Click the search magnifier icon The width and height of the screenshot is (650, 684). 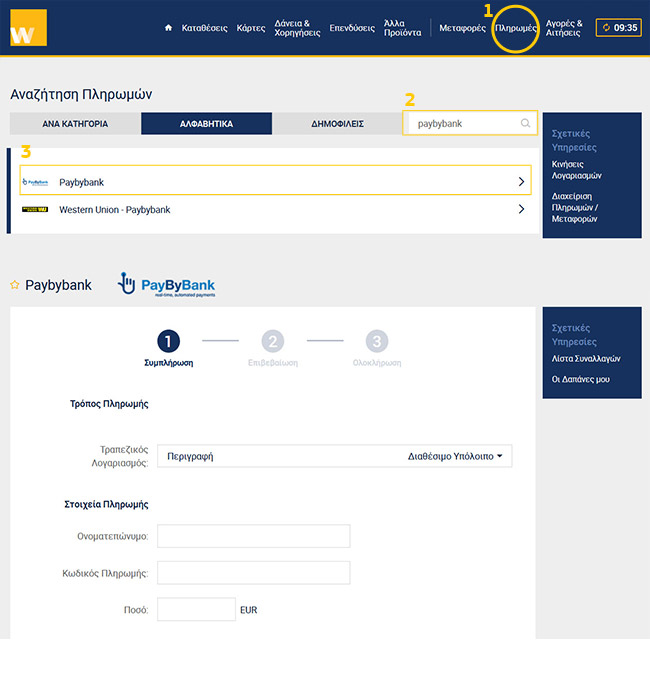coord(525,124)
